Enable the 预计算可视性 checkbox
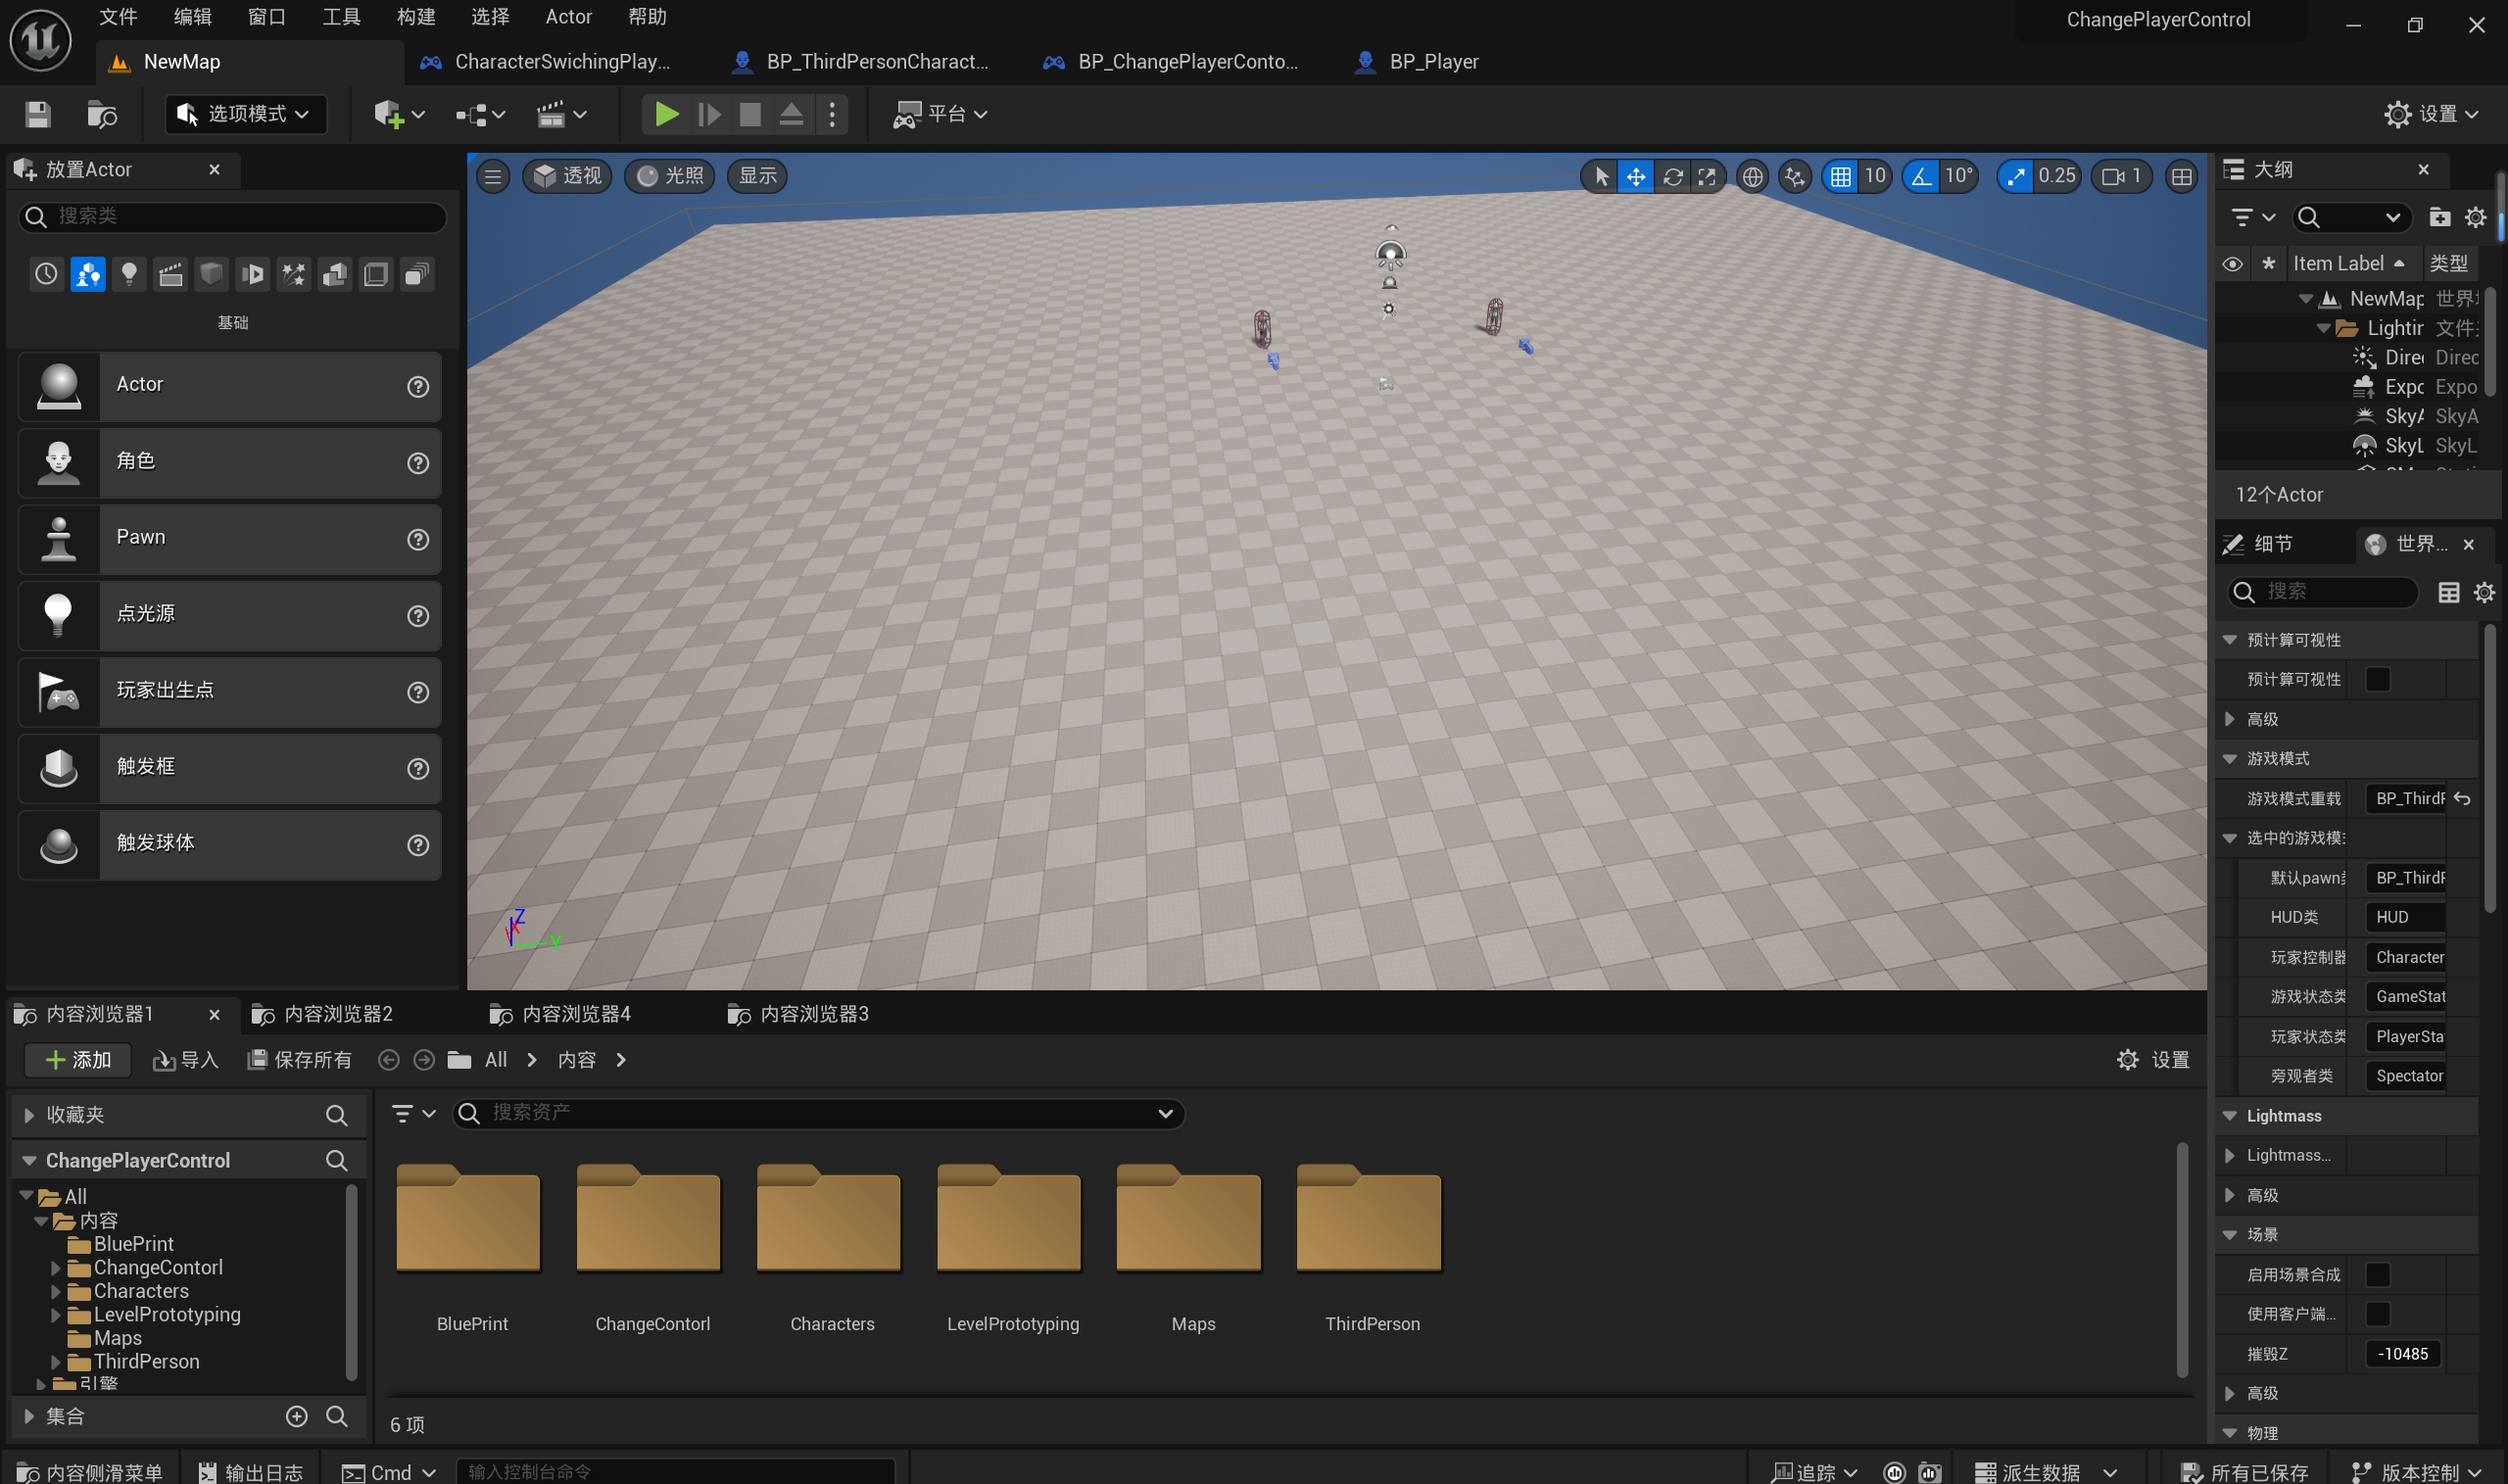The width and height of the screenshot is (2508, 1484). click(2377, 679)
